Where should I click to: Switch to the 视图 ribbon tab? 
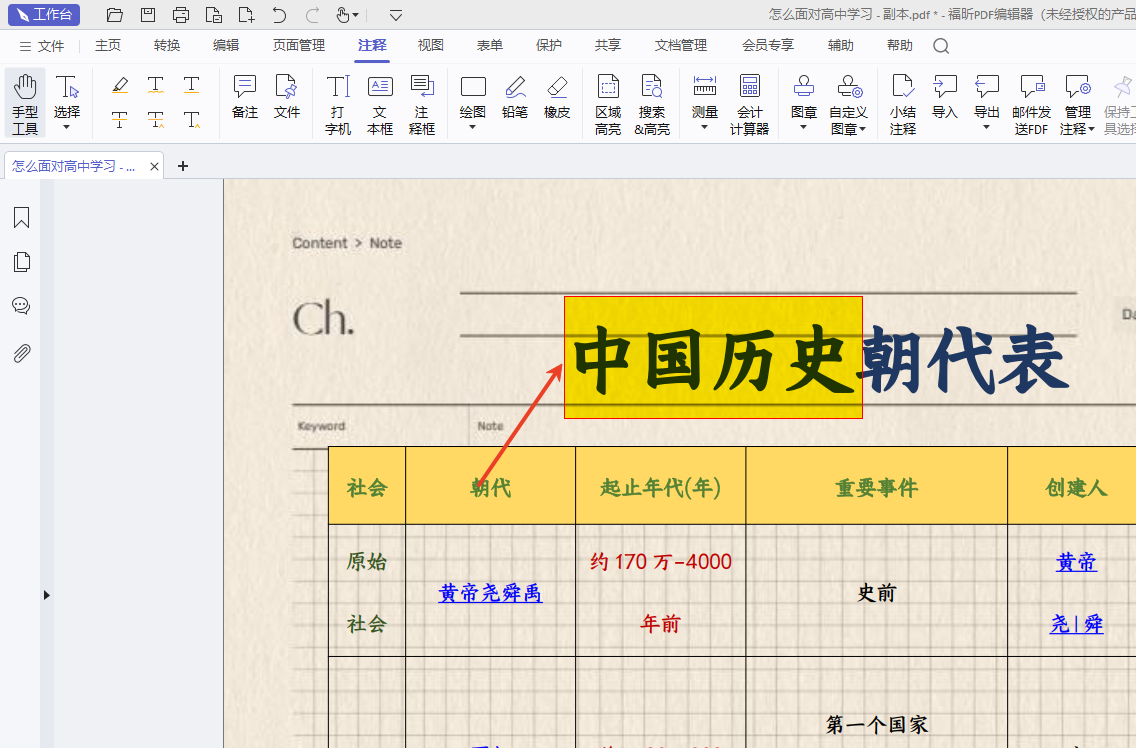click(x=431, y=45)
